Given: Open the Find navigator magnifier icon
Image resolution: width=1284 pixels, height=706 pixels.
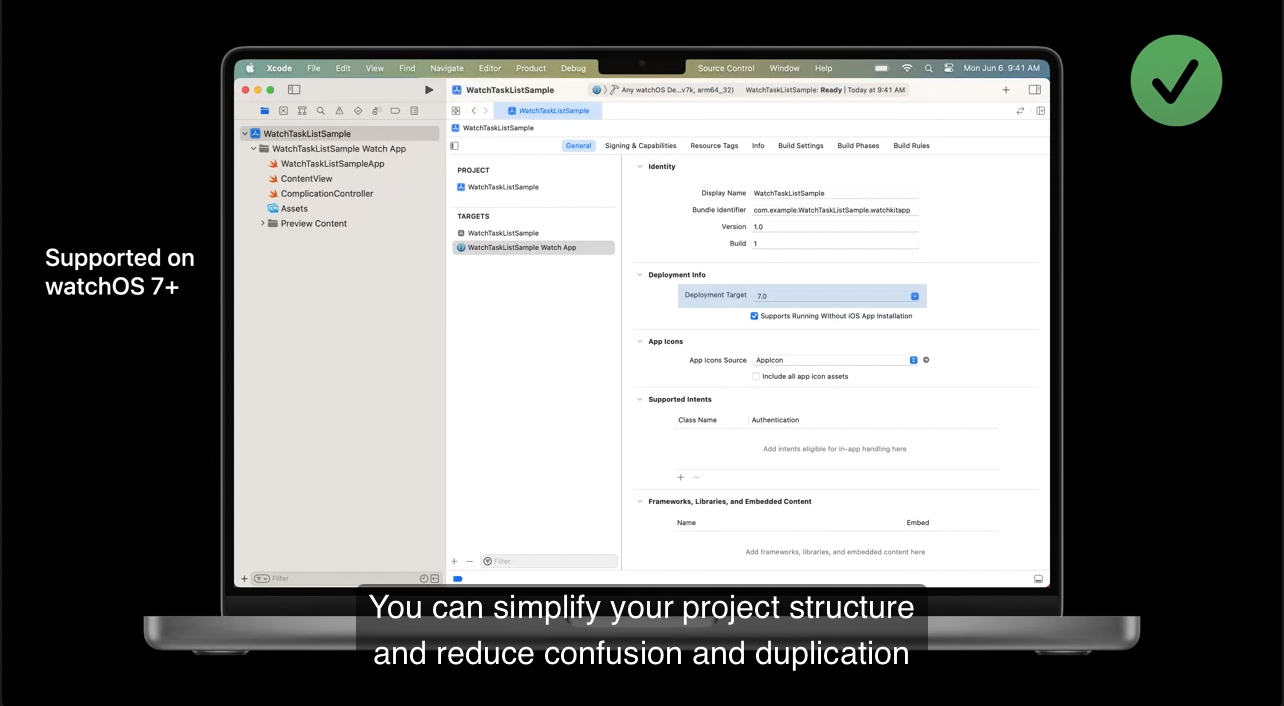Looking at the screenshot, I should 320,111.
